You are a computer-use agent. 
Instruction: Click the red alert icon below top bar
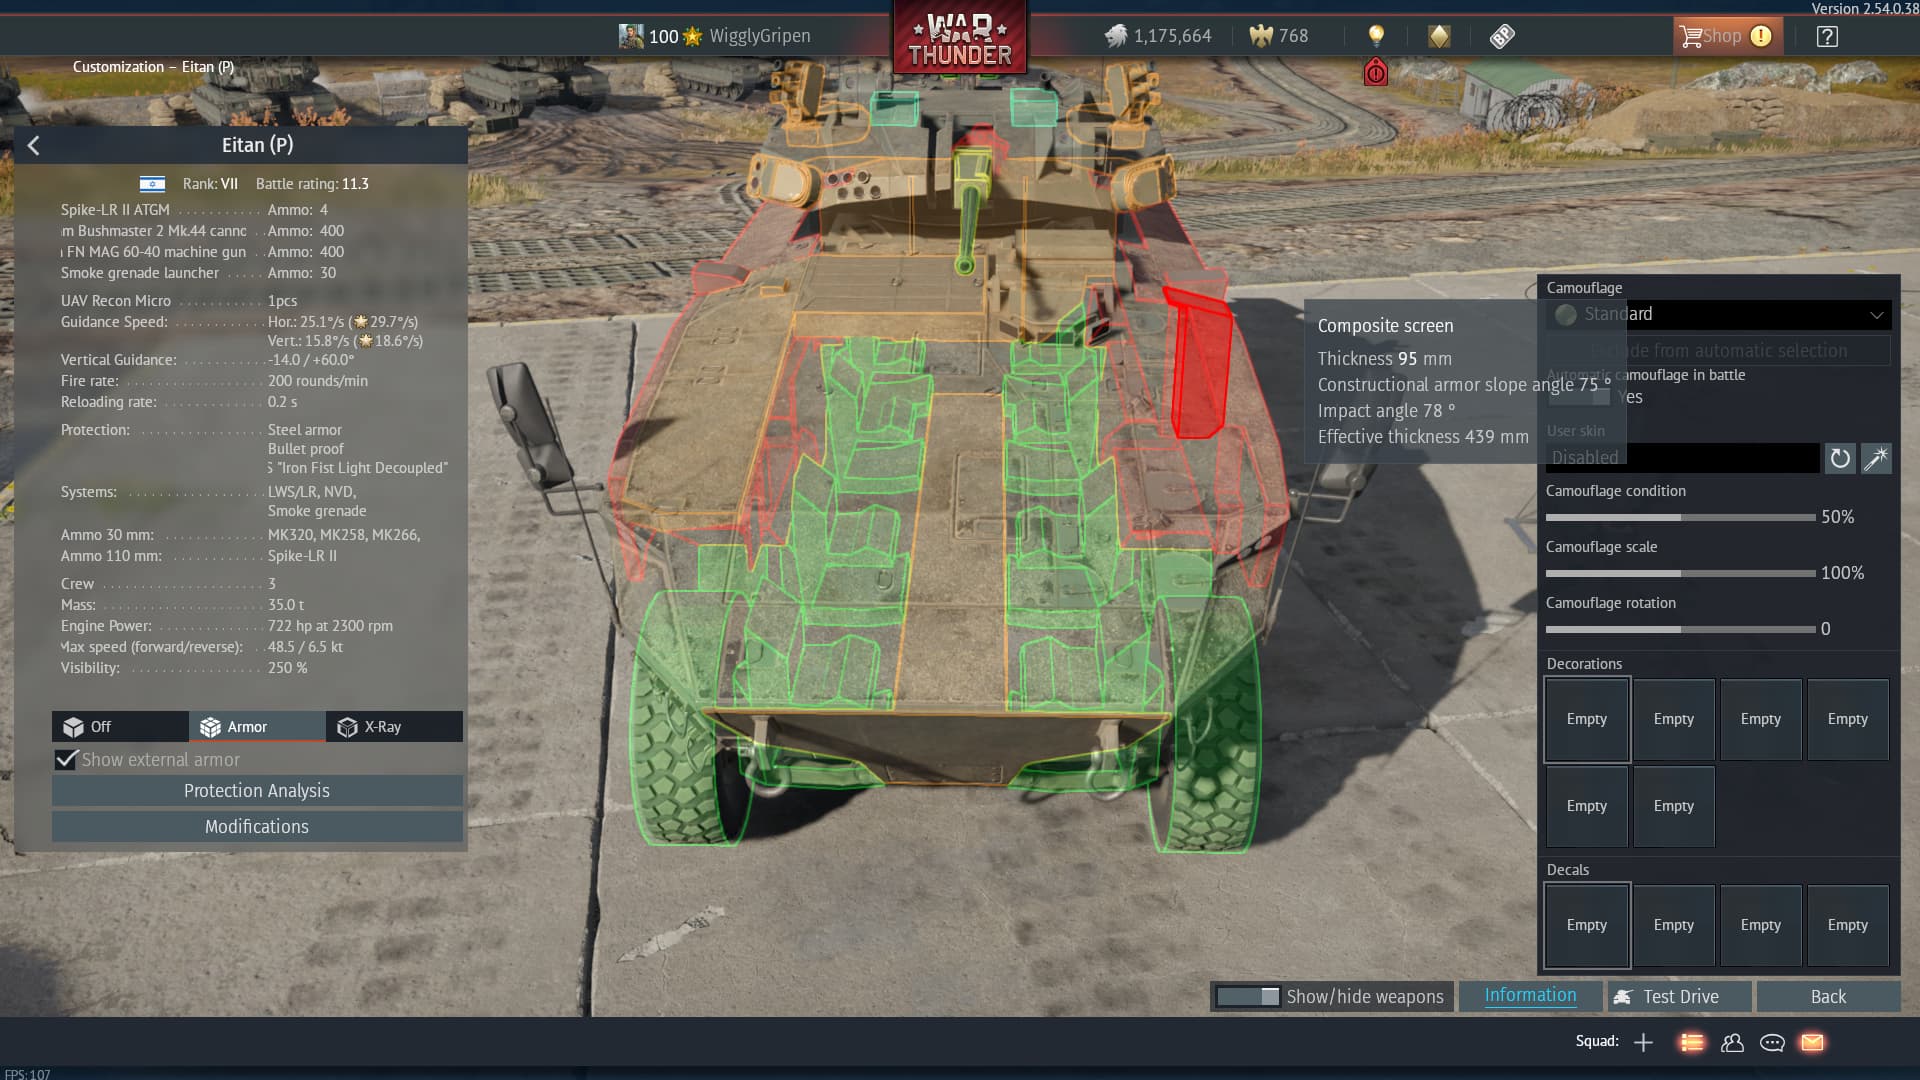click(x=1375, y=72)
